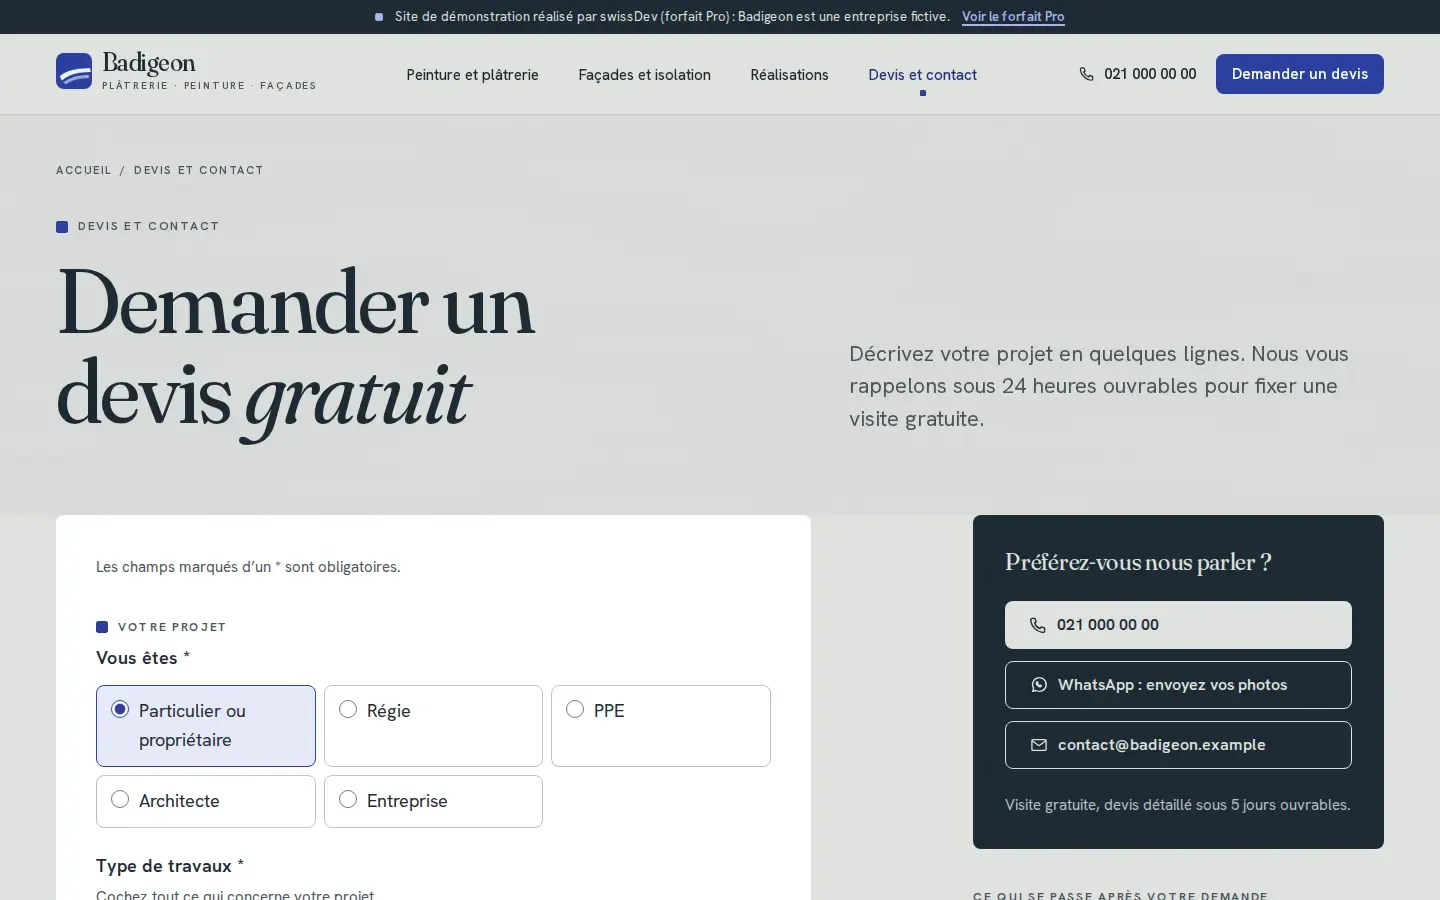Image resolution: width=1440 pixels, height=900 pixels.
Task: Click the 021 000 00 00 card button
Action: (x=1178, y=625)
